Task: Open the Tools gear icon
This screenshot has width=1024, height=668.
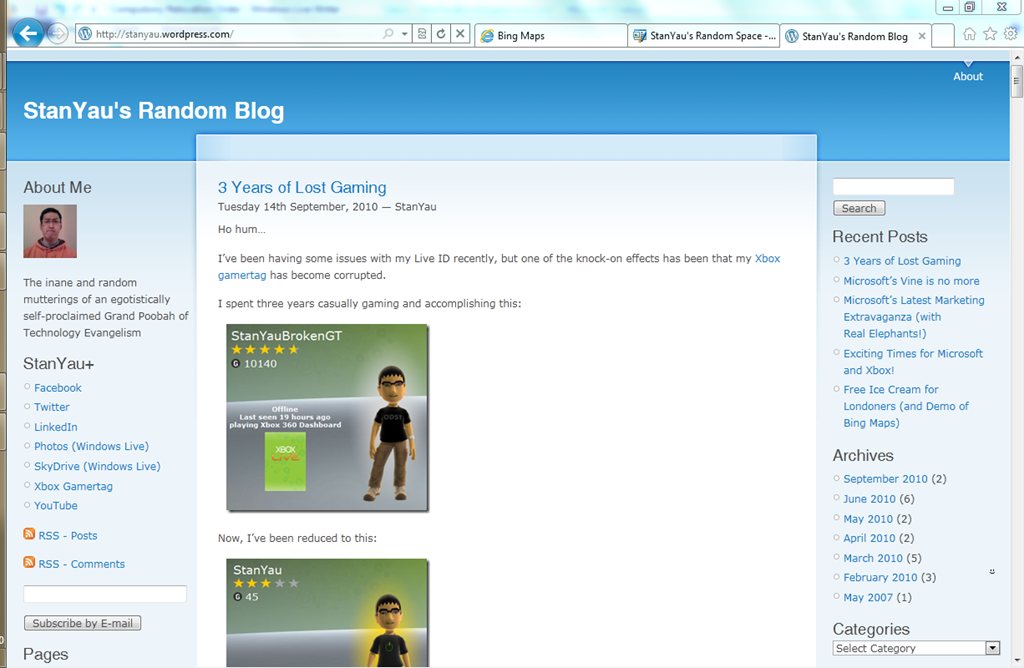Action: pos(1011,34)
